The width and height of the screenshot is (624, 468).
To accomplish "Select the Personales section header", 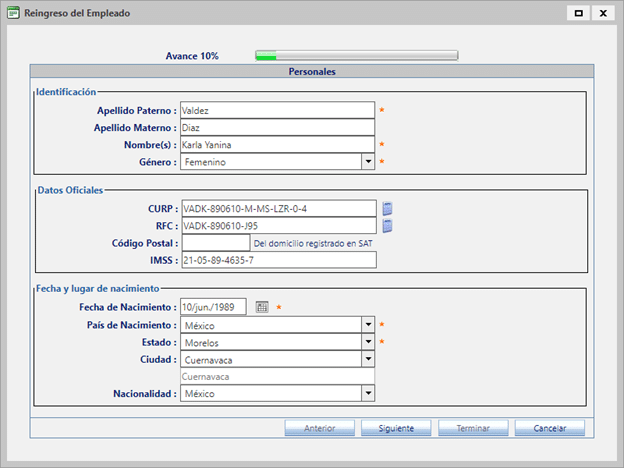I will 312,72.
